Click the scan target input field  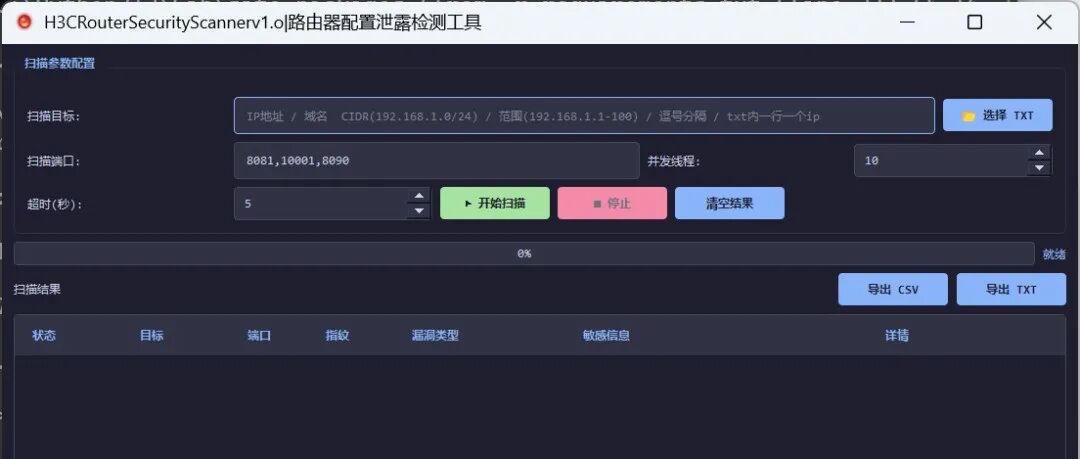click(584, 115)
